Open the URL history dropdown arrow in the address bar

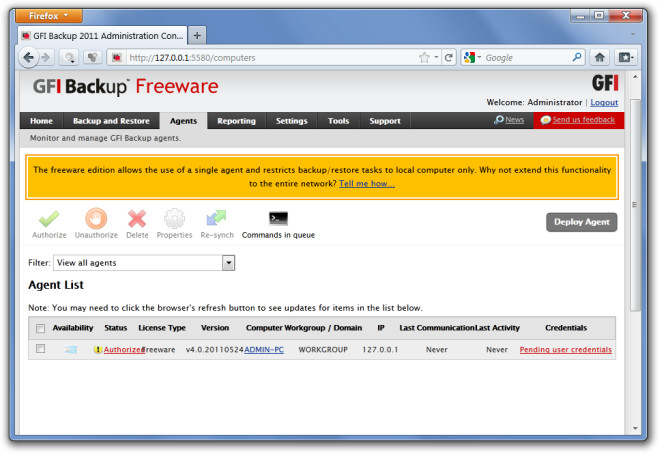point(436,57)
